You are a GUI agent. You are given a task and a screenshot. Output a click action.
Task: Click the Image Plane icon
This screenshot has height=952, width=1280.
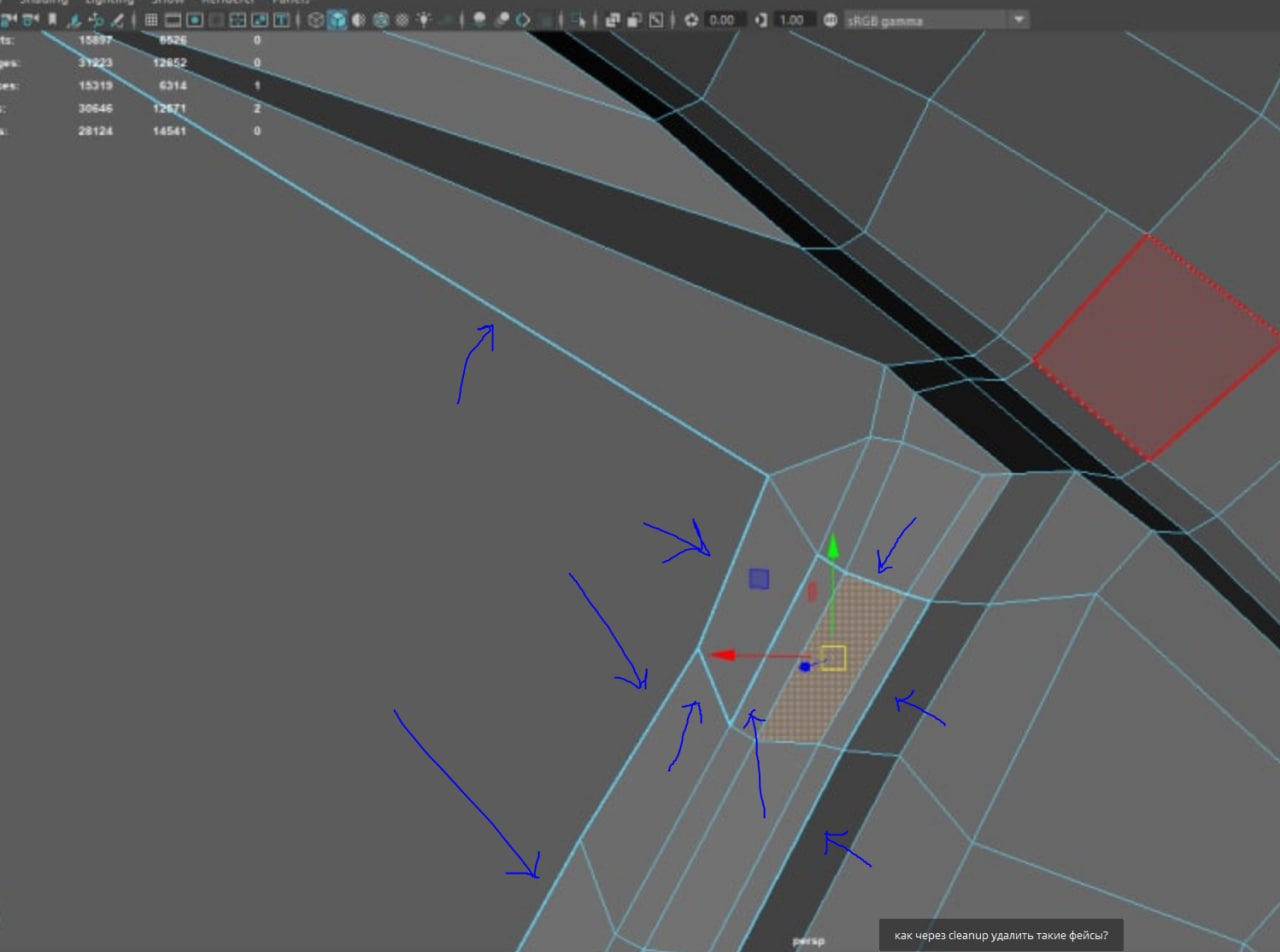coord(74,19)
